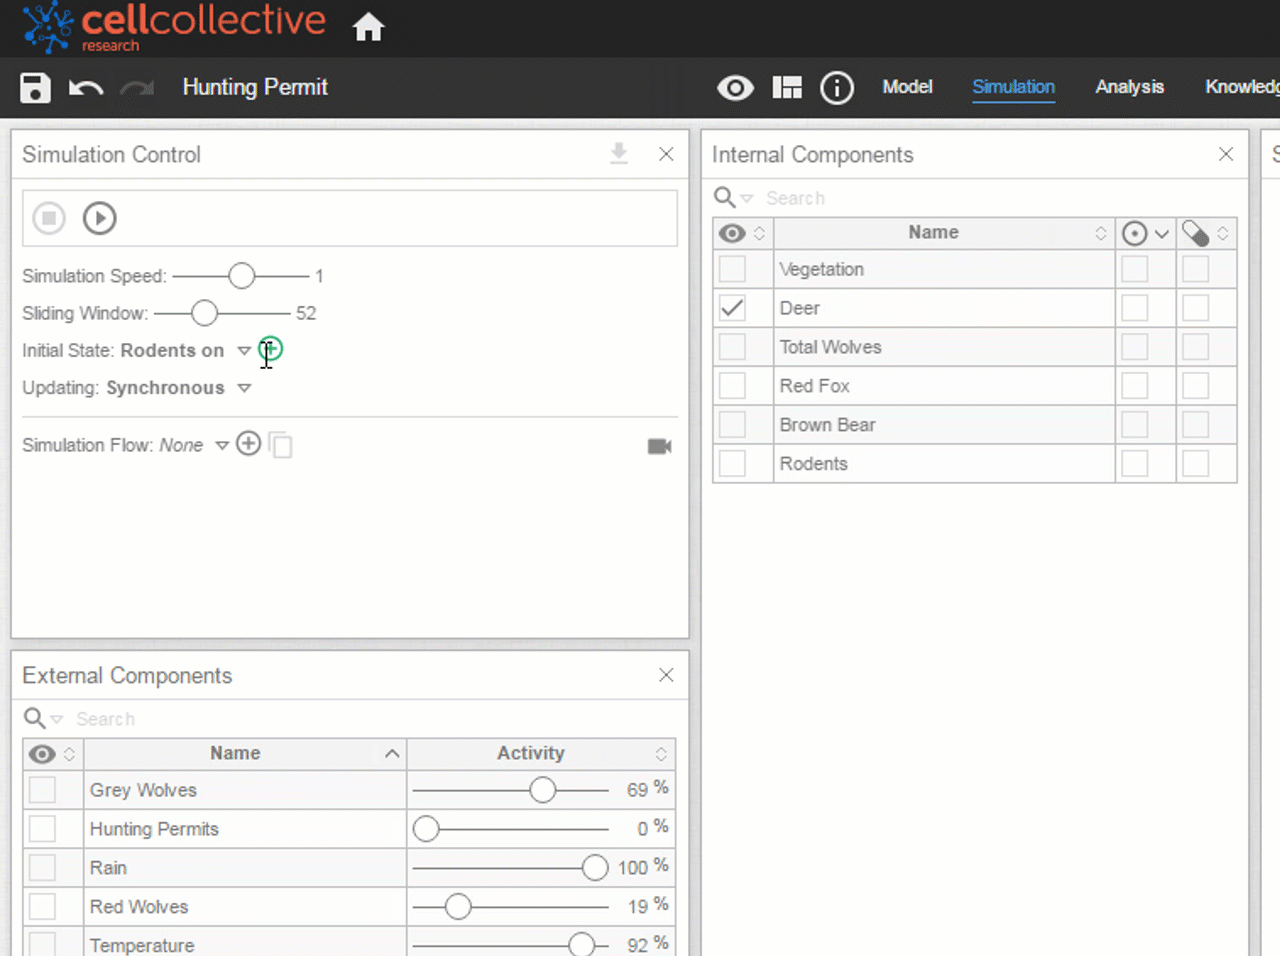Start simulation with the play button
The height and width of the screenshot is (956, 1280).
99,218
